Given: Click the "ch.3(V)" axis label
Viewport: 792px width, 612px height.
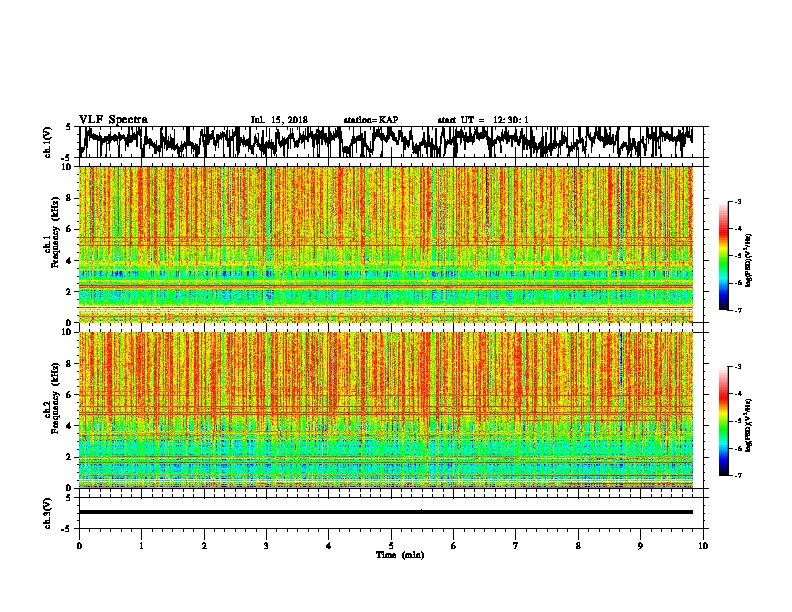Looking at the screenshot, I should point(47,514).
